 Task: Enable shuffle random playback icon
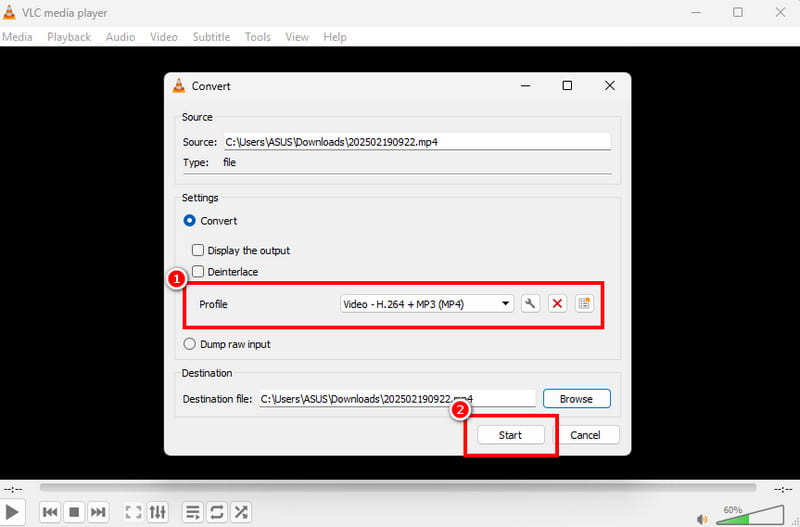coord(241,512)
